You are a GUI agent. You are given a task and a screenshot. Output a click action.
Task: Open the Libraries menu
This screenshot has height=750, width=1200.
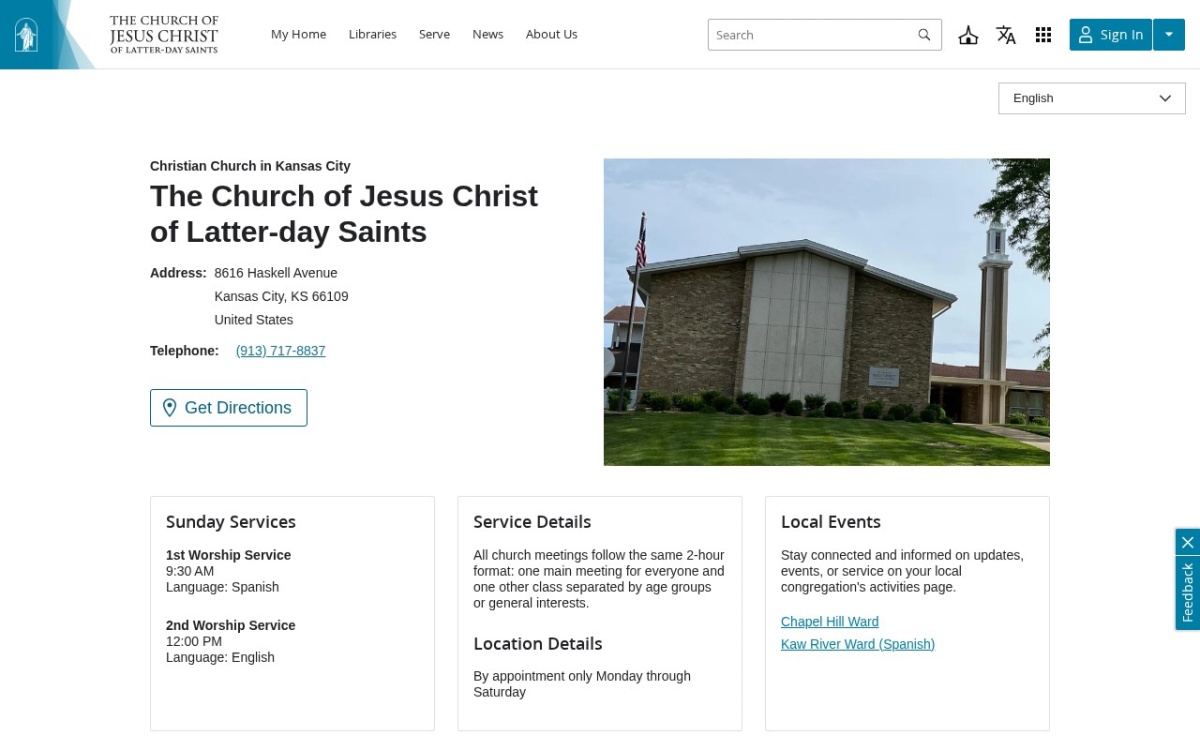(372, 34)
